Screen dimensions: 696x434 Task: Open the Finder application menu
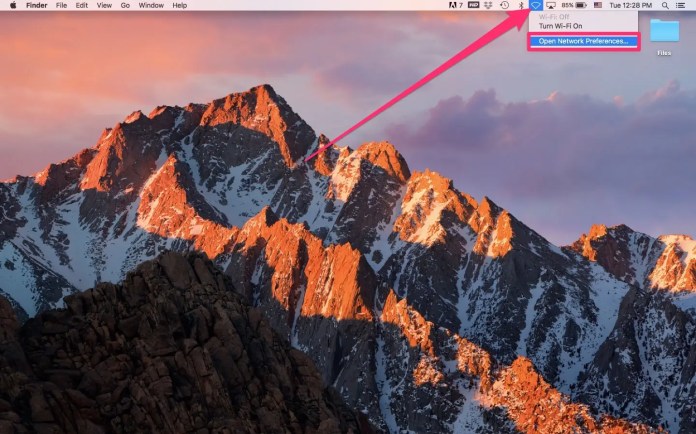tap(37, 5)
